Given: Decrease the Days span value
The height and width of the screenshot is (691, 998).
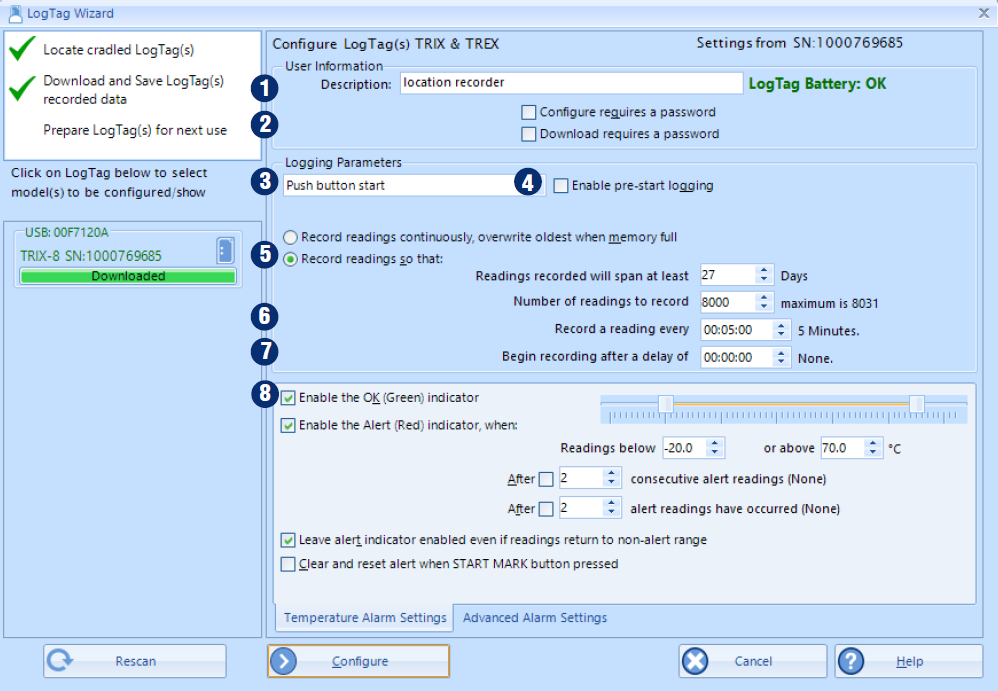Looking at the screenshot, I should (764, 279).
